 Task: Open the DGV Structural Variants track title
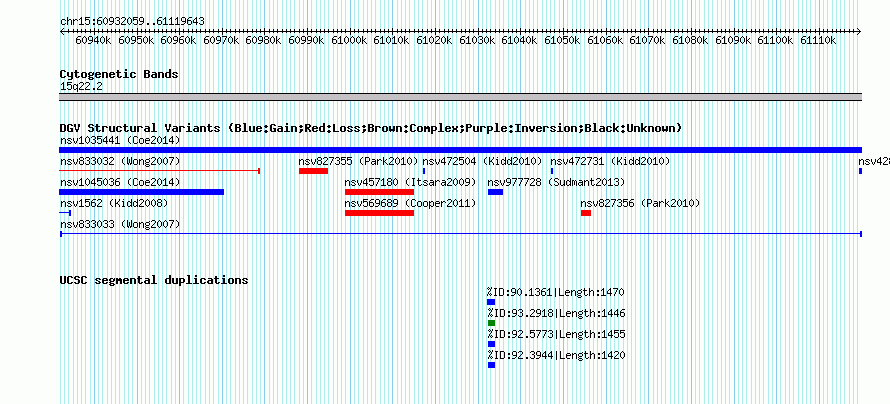[x=371, y=128]
